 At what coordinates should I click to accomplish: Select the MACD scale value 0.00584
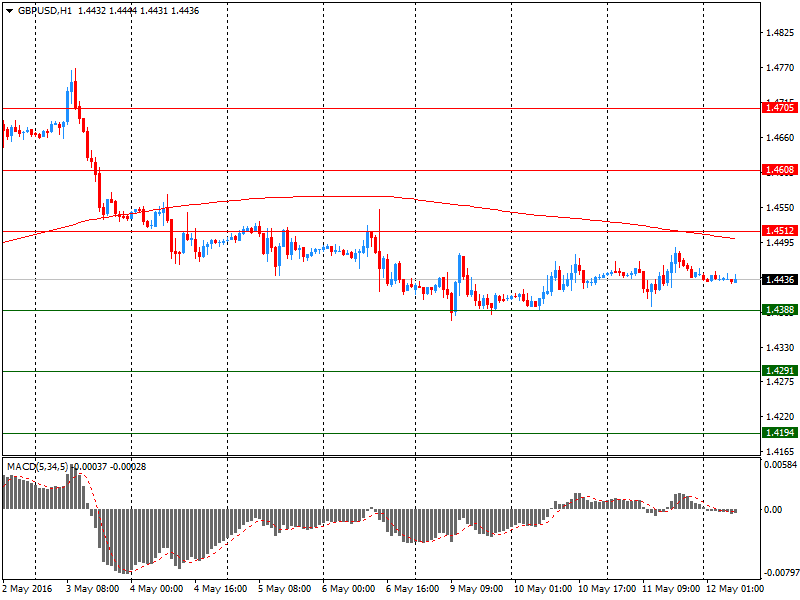pyautogui.click(x=780, y=465)
